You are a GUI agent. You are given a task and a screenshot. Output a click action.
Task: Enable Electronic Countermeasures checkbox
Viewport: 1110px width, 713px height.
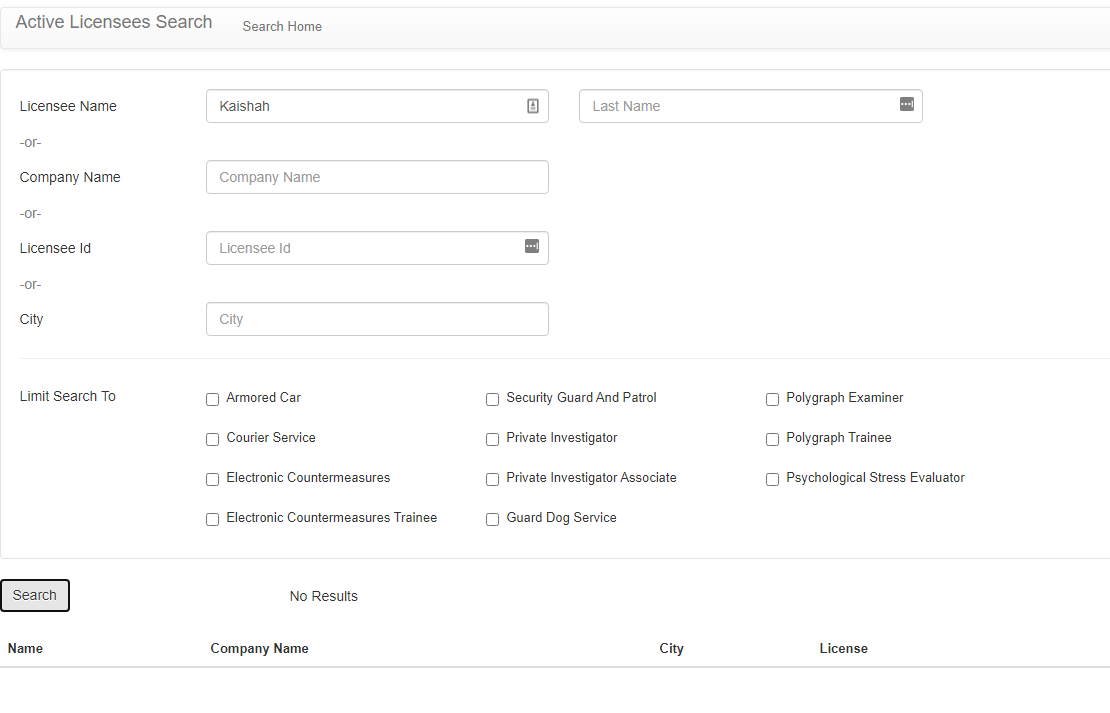212,479
